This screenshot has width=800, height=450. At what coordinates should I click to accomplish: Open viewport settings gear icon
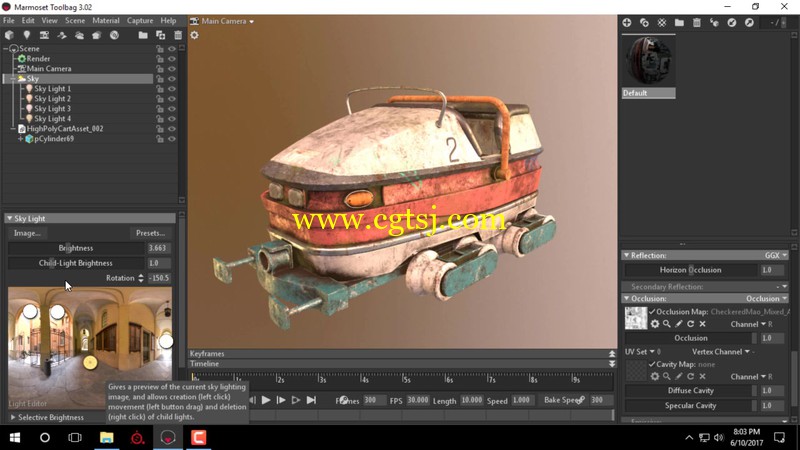(x=194, y=35)
